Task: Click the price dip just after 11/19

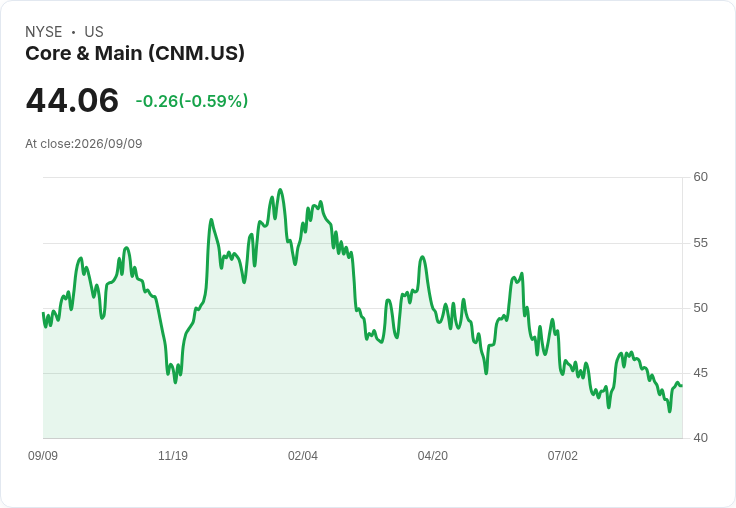Action: tap(176, 382)
